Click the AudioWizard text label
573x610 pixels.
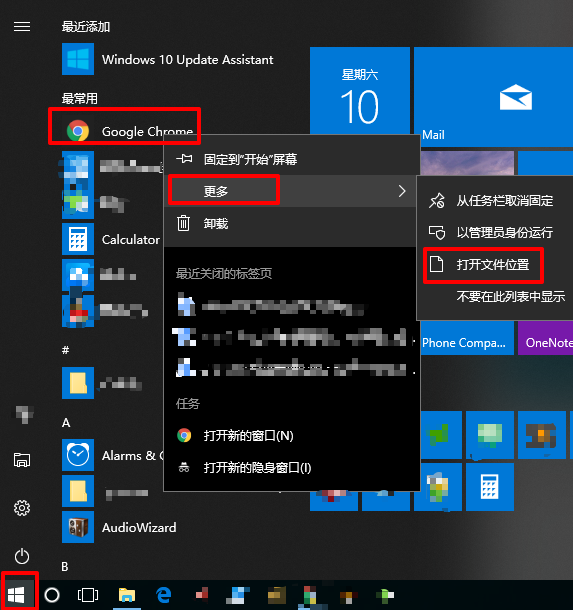click(x=139, y=527)
